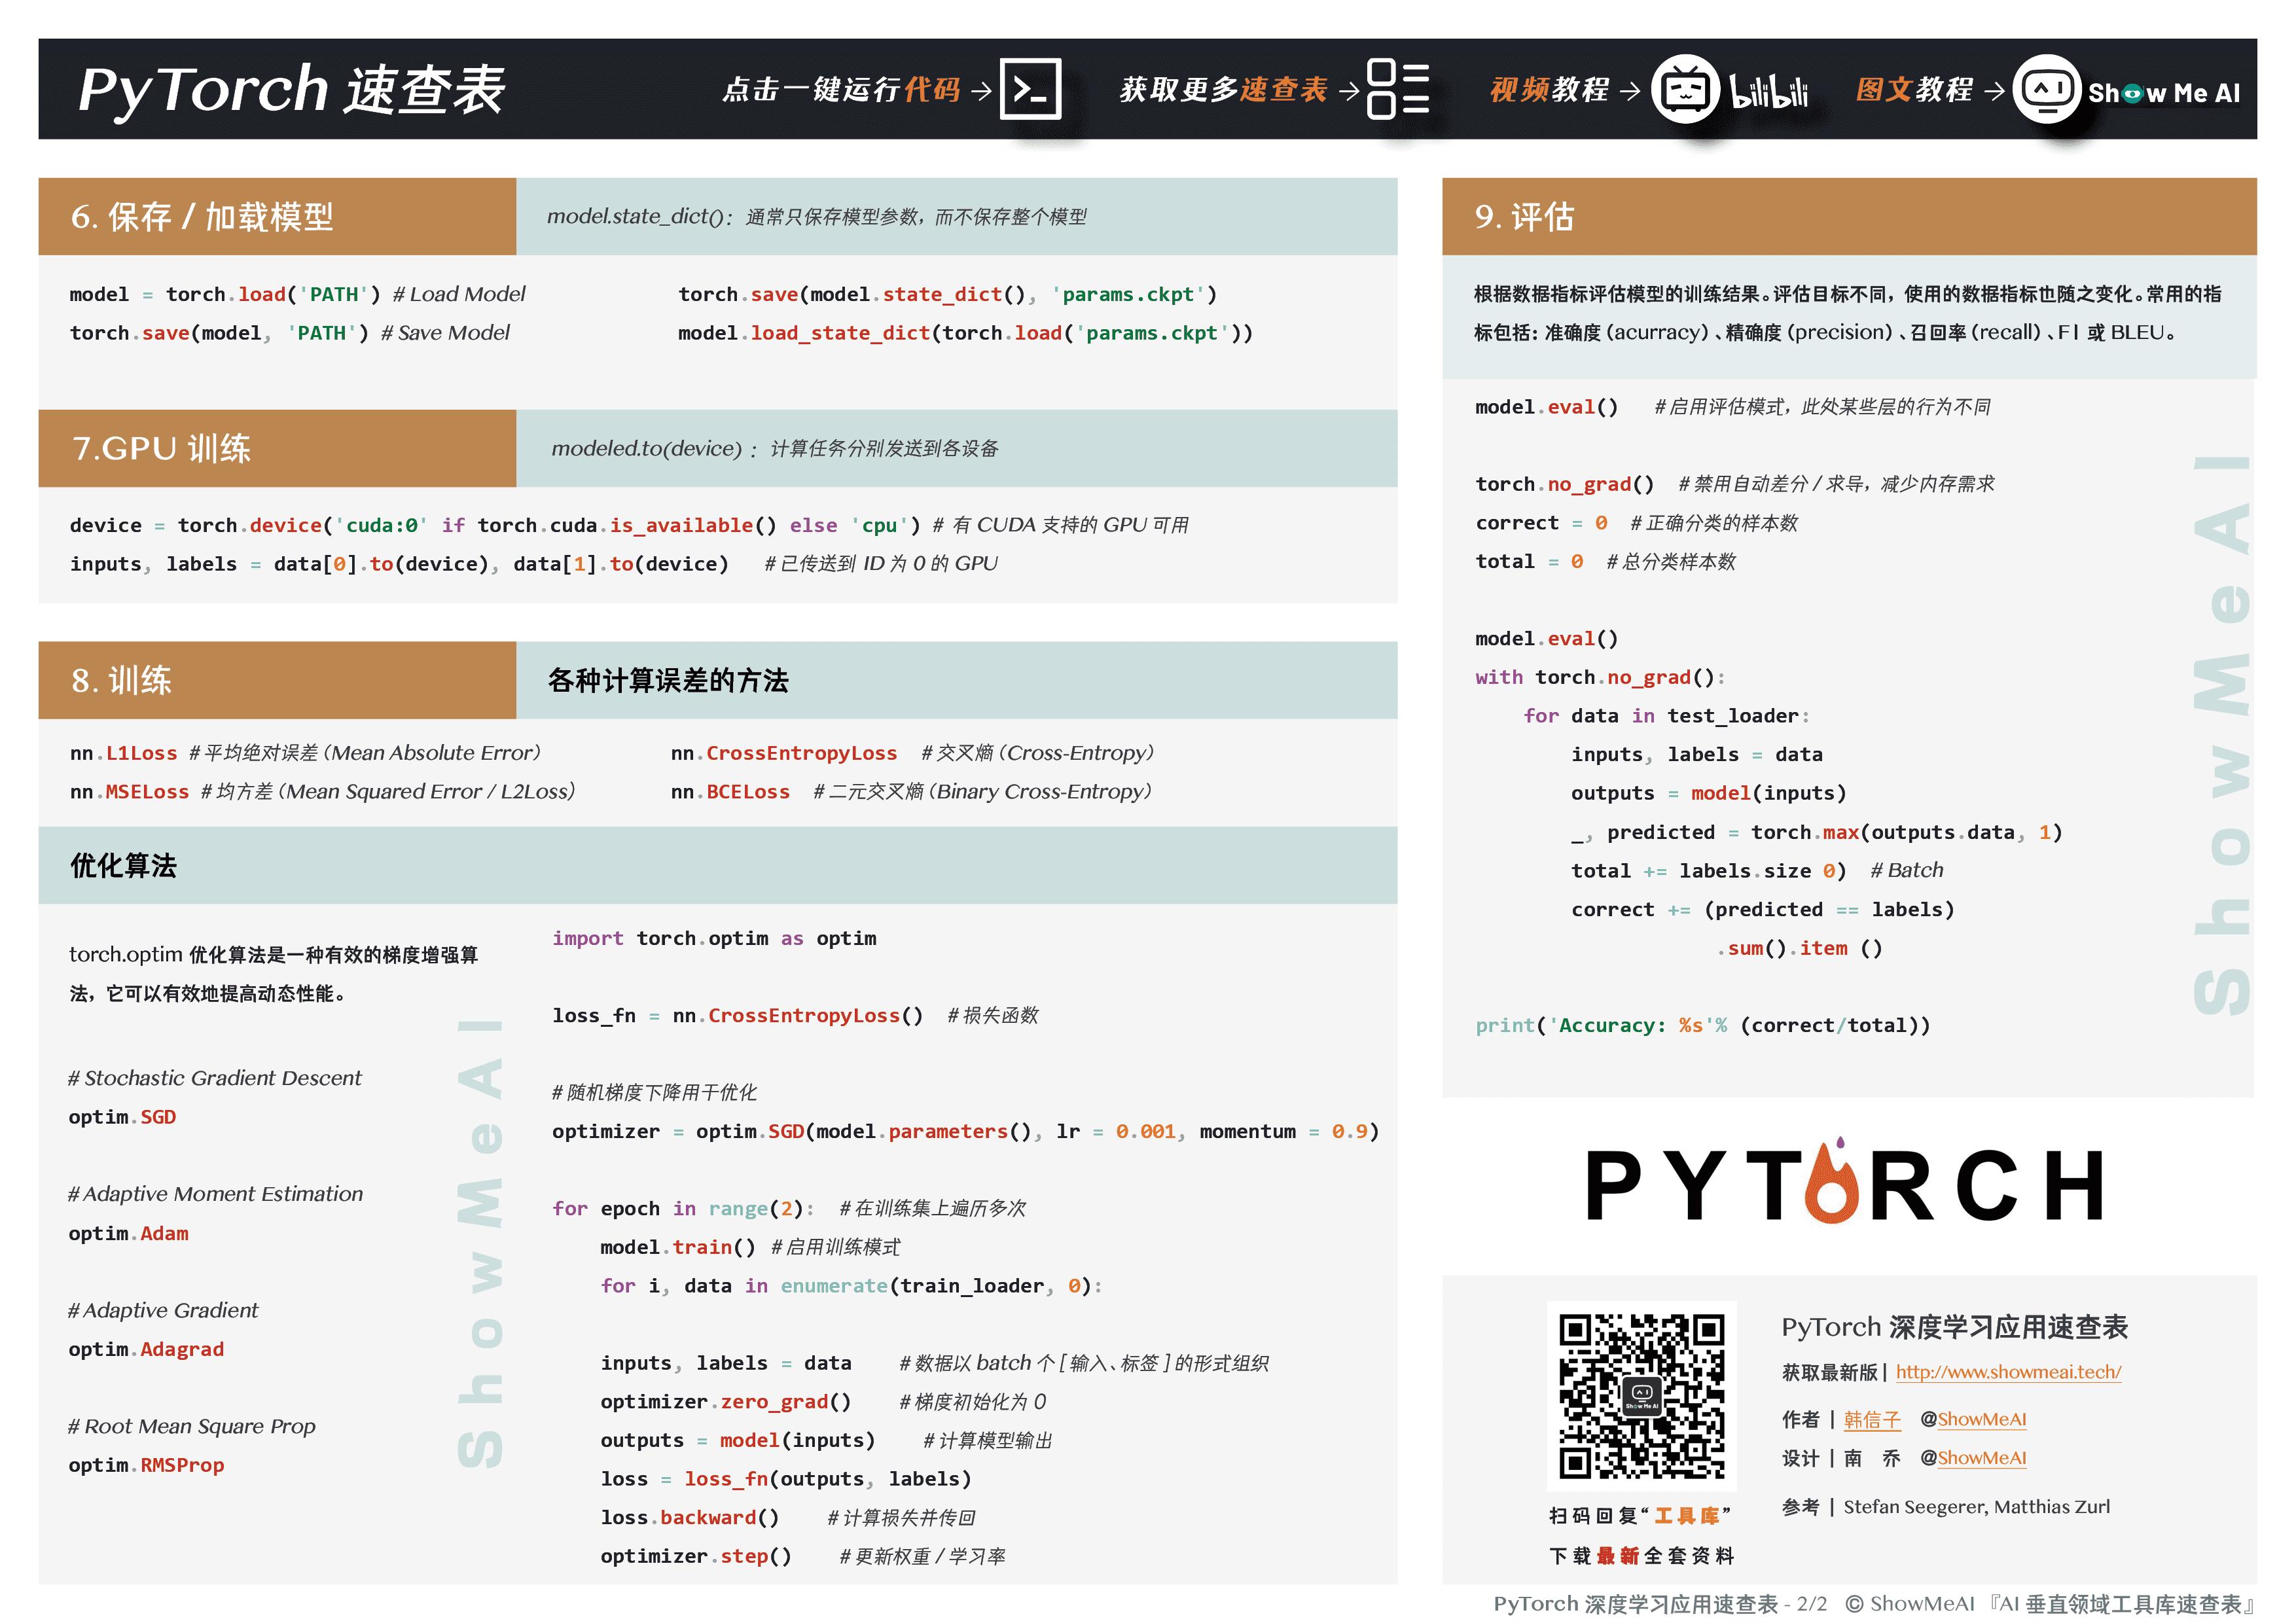This screenshot has width=2296, height=1623.
Task: Click the 图文教程 header text
Action: [1914, 90]
